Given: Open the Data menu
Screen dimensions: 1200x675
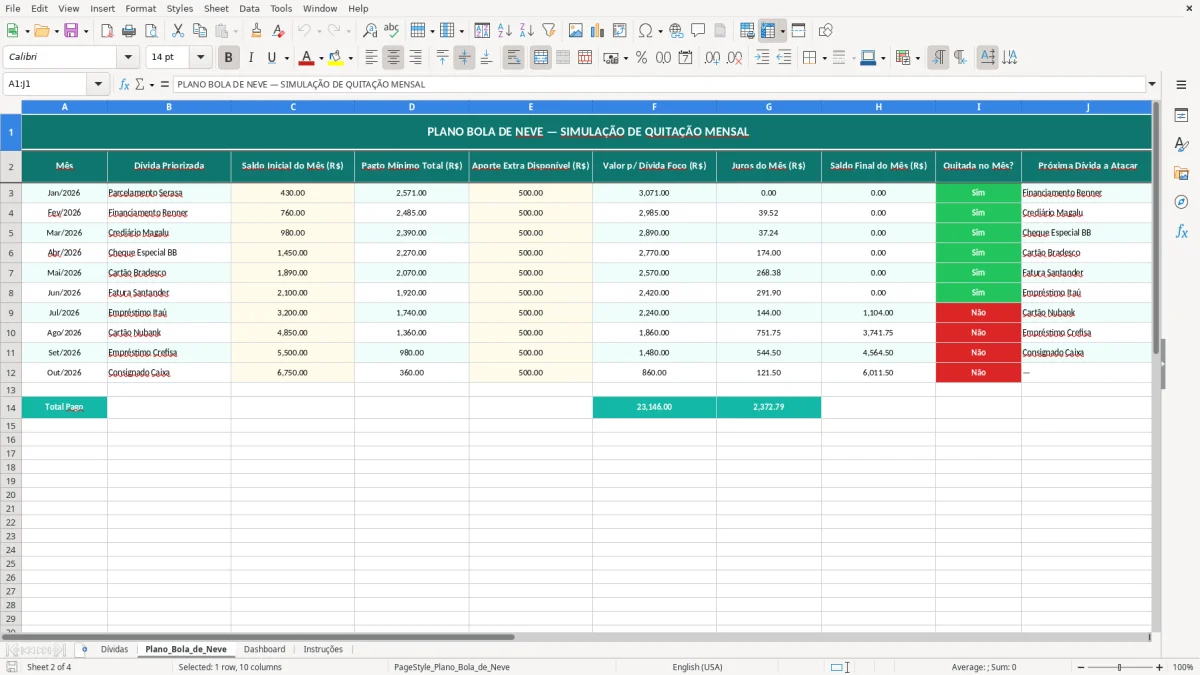Looking at the screenshot, I should 249,8.
